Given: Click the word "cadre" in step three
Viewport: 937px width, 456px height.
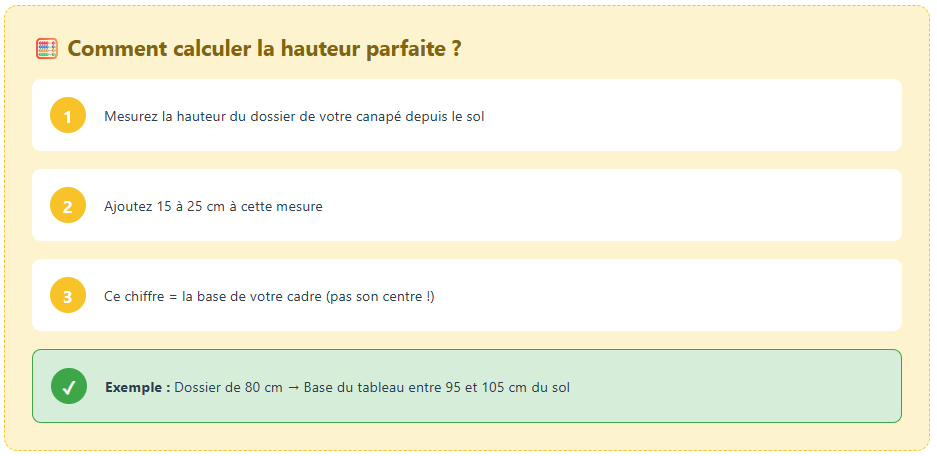Looking at the screenshot, I should pos(304,296).
